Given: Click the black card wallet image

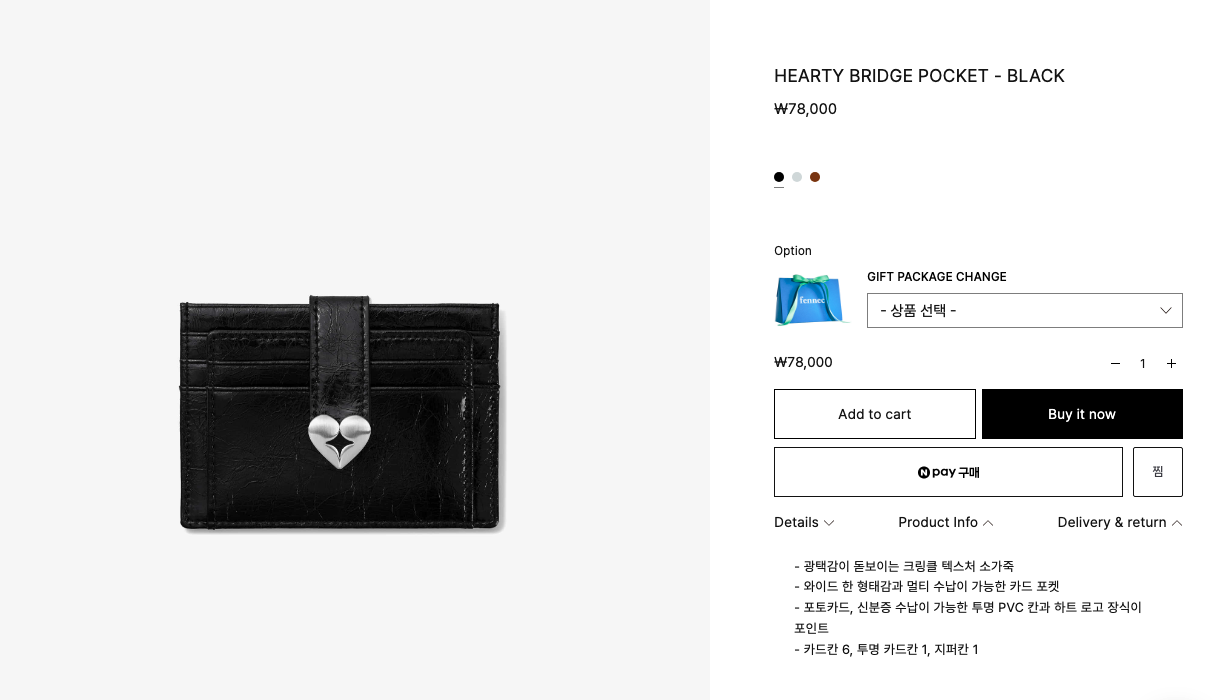Looking at the screenshot, I should point(341,412).
